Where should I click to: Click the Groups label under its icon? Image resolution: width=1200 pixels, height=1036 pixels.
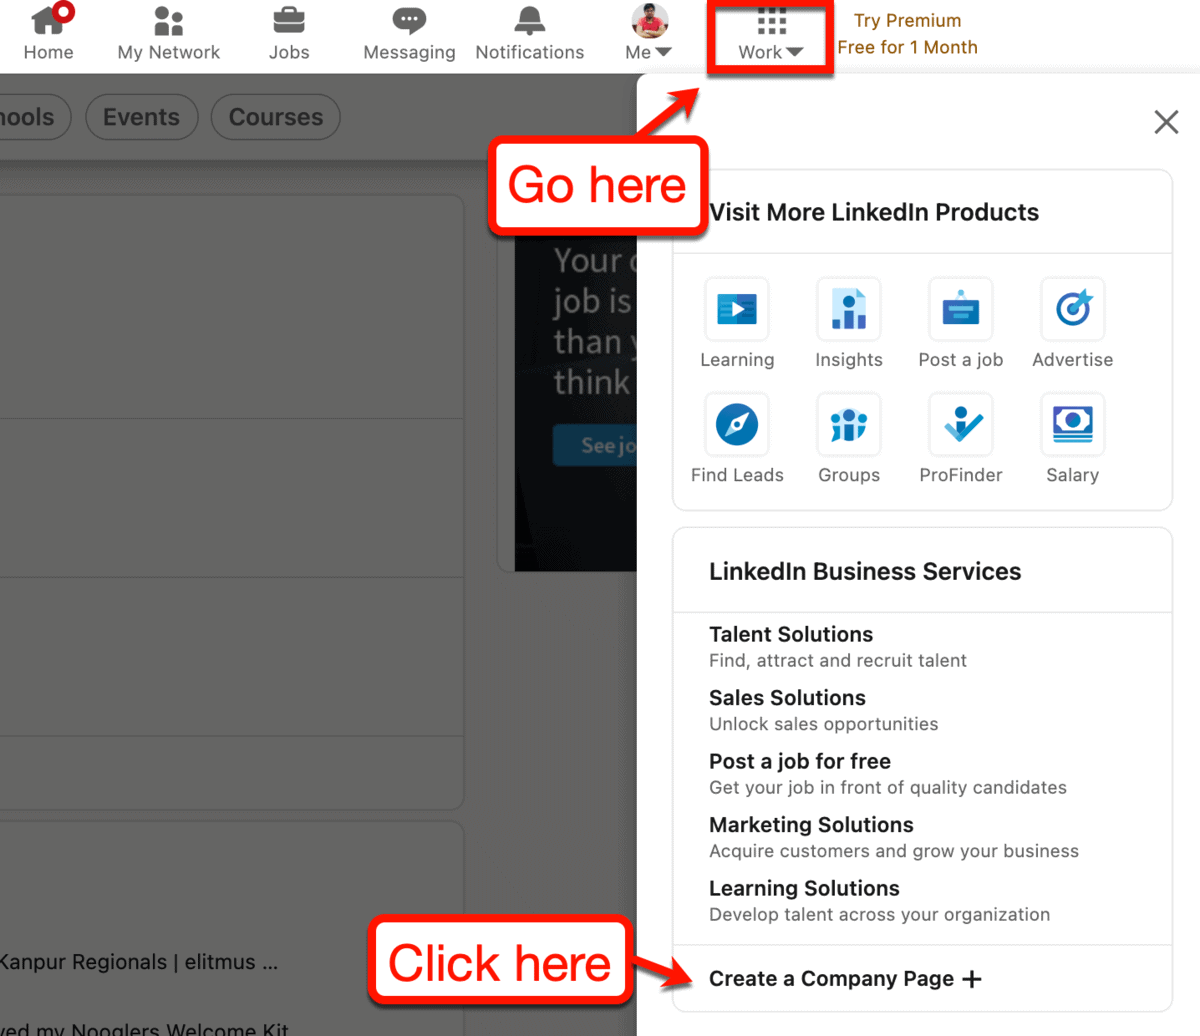(849, 475)
